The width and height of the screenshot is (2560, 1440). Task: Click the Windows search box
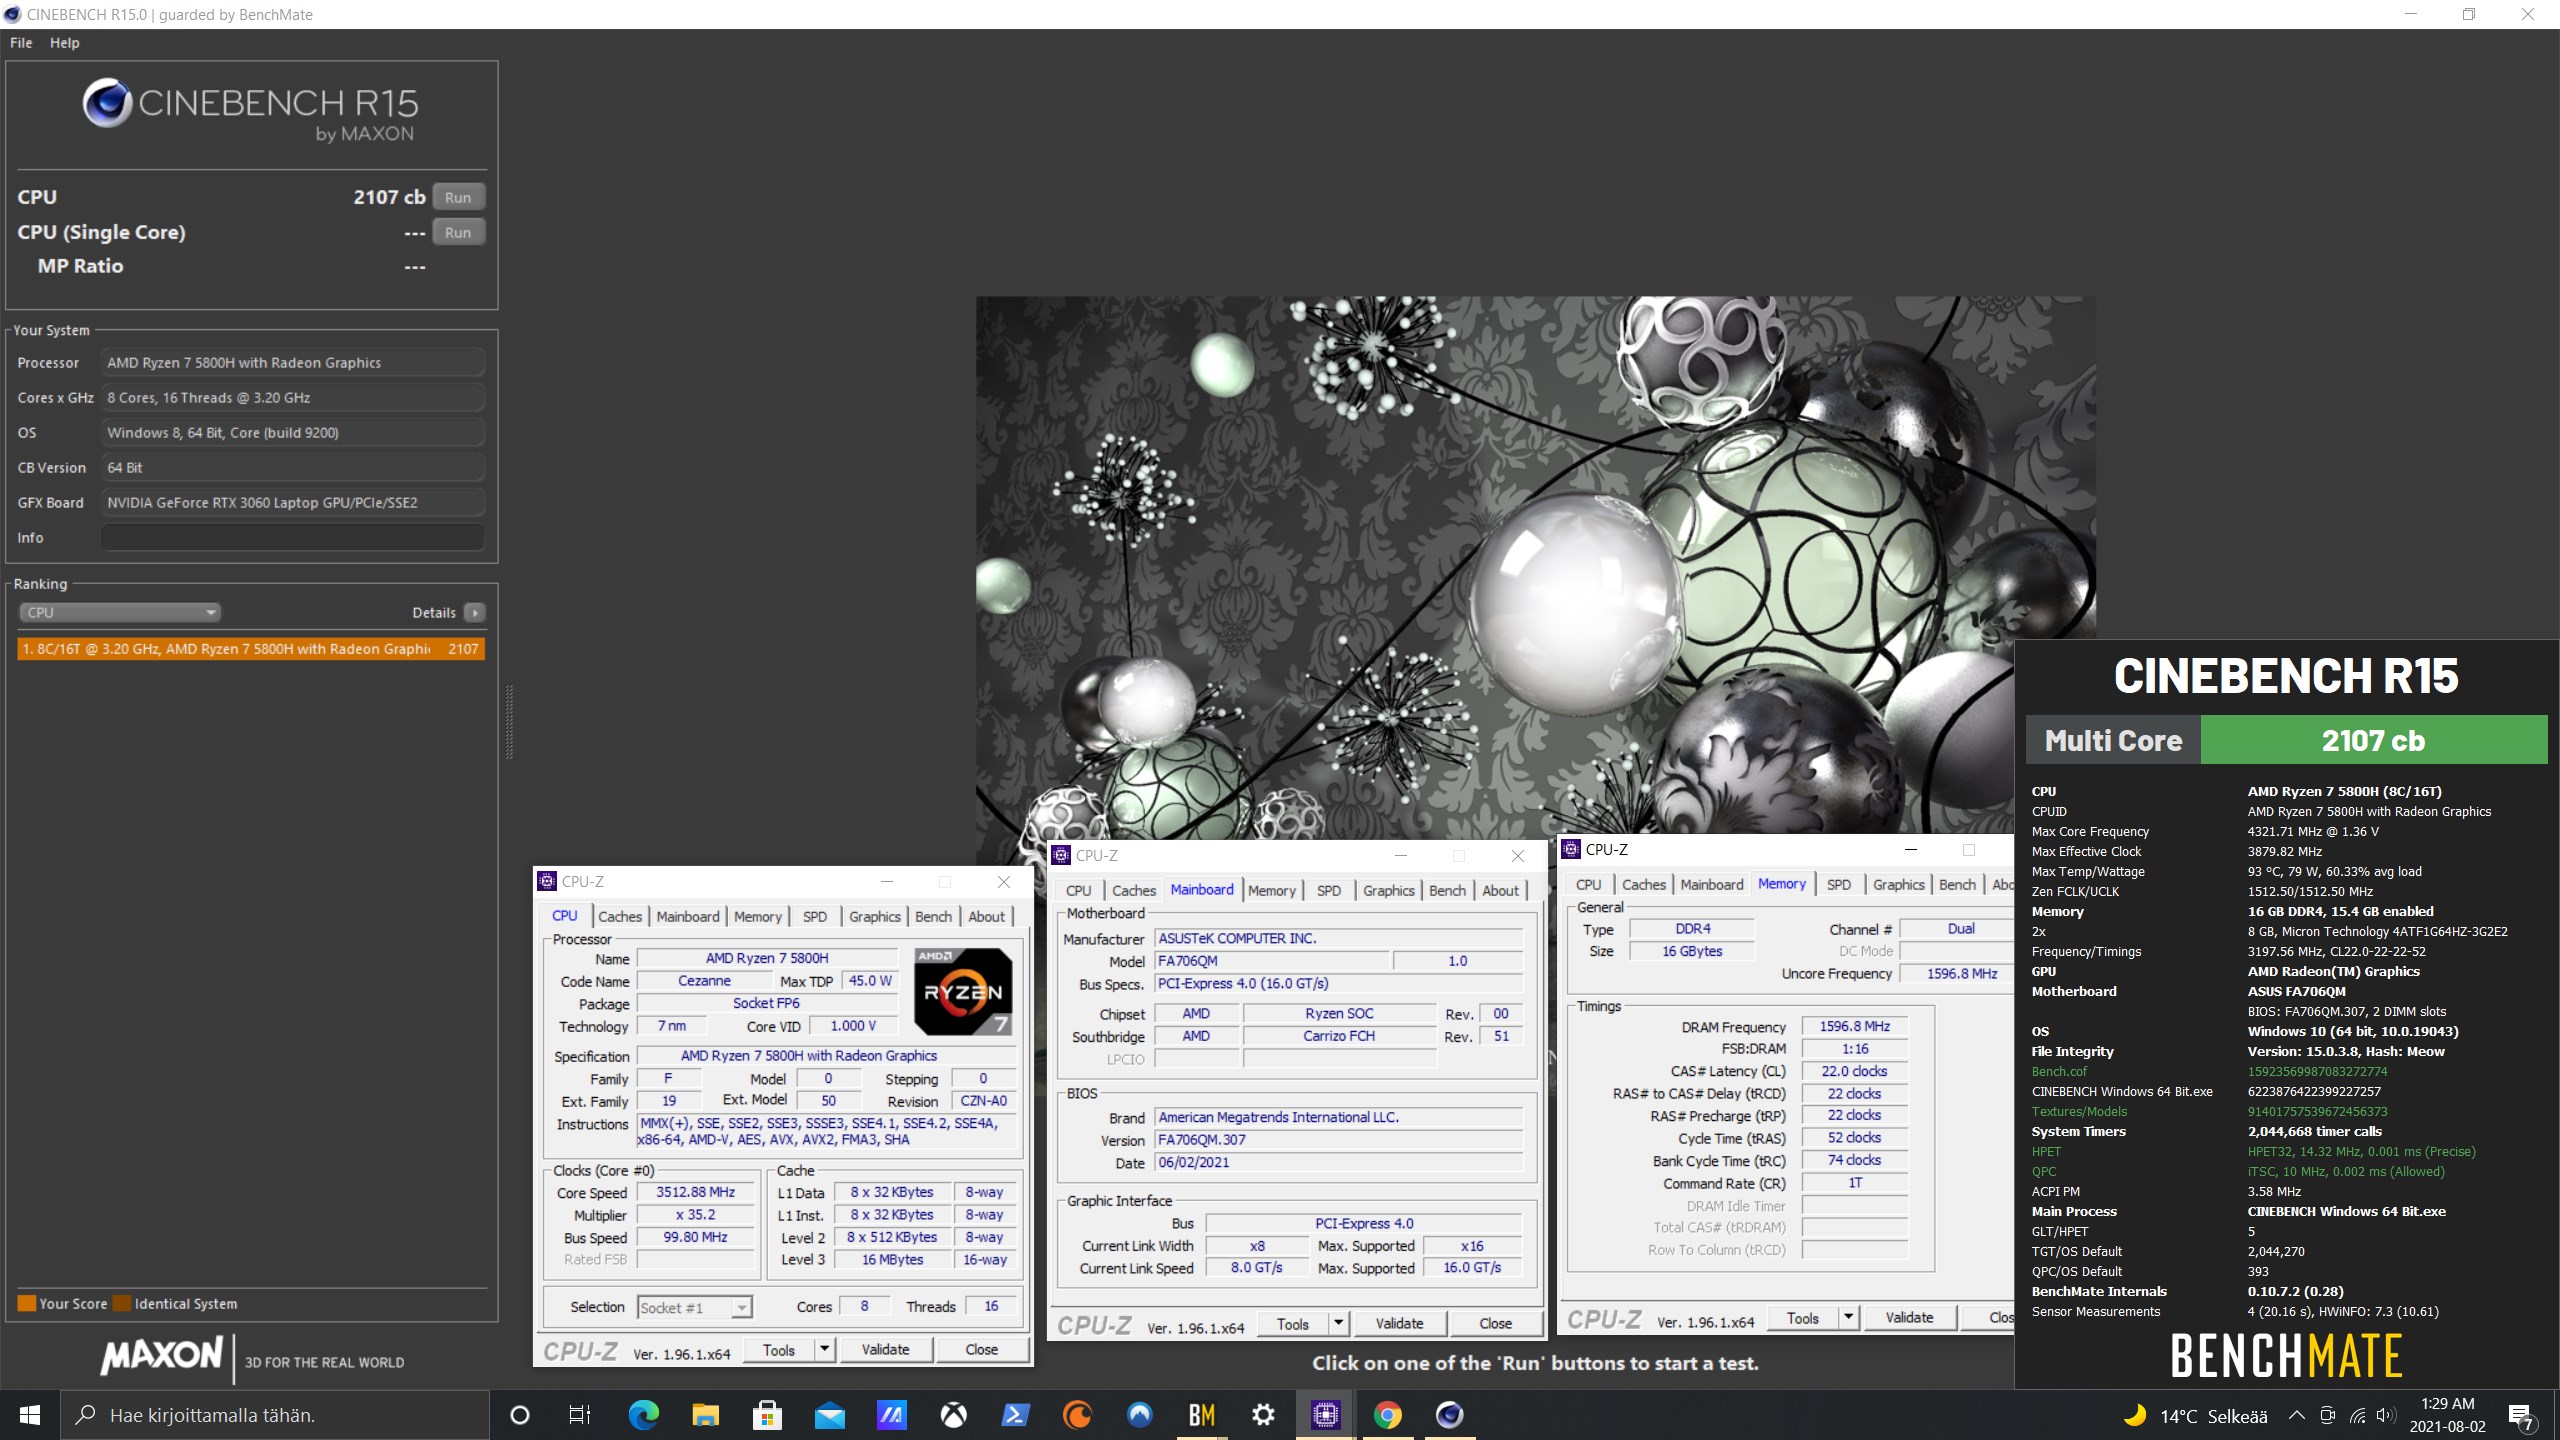click(x=275, y=1415)
